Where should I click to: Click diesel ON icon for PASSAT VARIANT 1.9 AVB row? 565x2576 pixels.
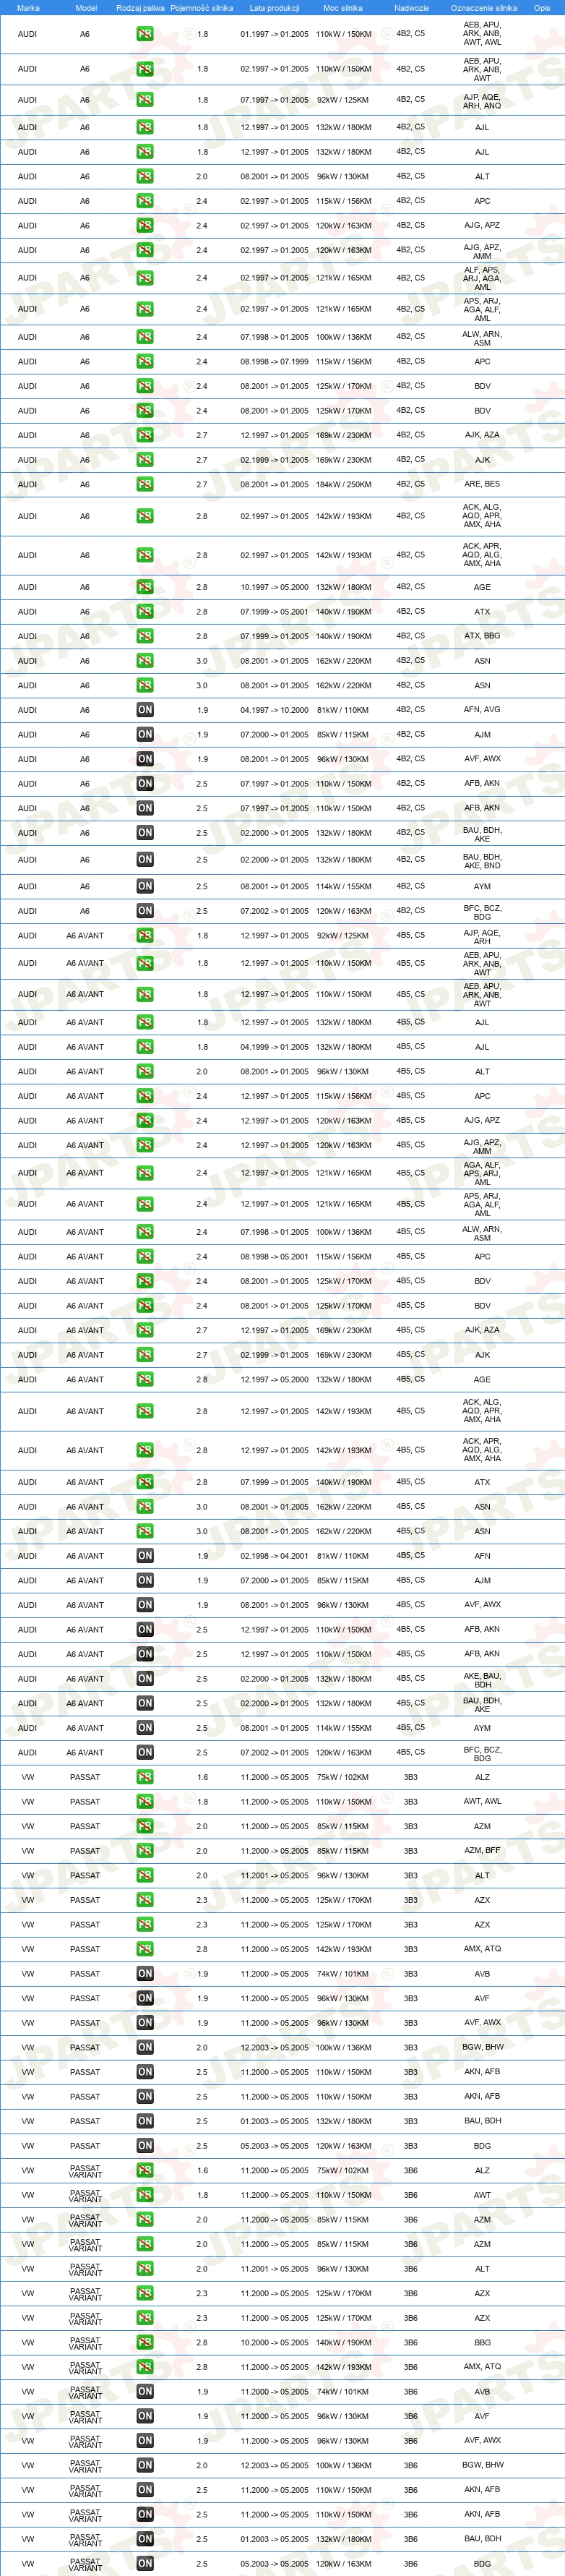[x=145, y=2391]
